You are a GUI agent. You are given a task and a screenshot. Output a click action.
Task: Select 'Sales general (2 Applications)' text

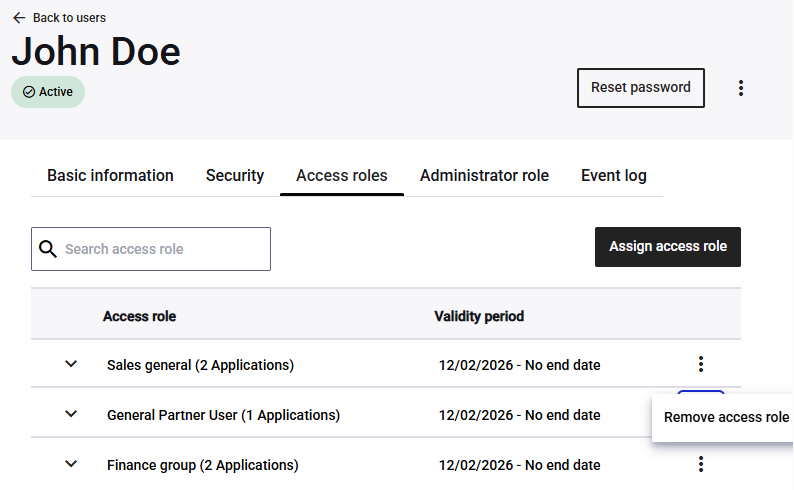click(x=201, y=365)
